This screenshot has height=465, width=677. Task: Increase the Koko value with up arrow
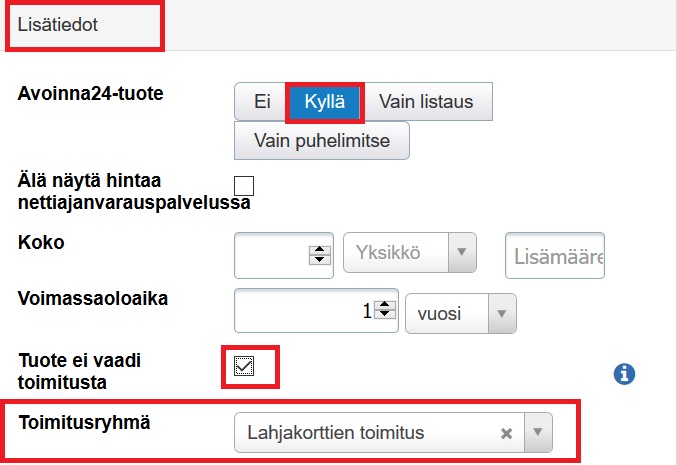pyautogui.click(x=319, y=249)
